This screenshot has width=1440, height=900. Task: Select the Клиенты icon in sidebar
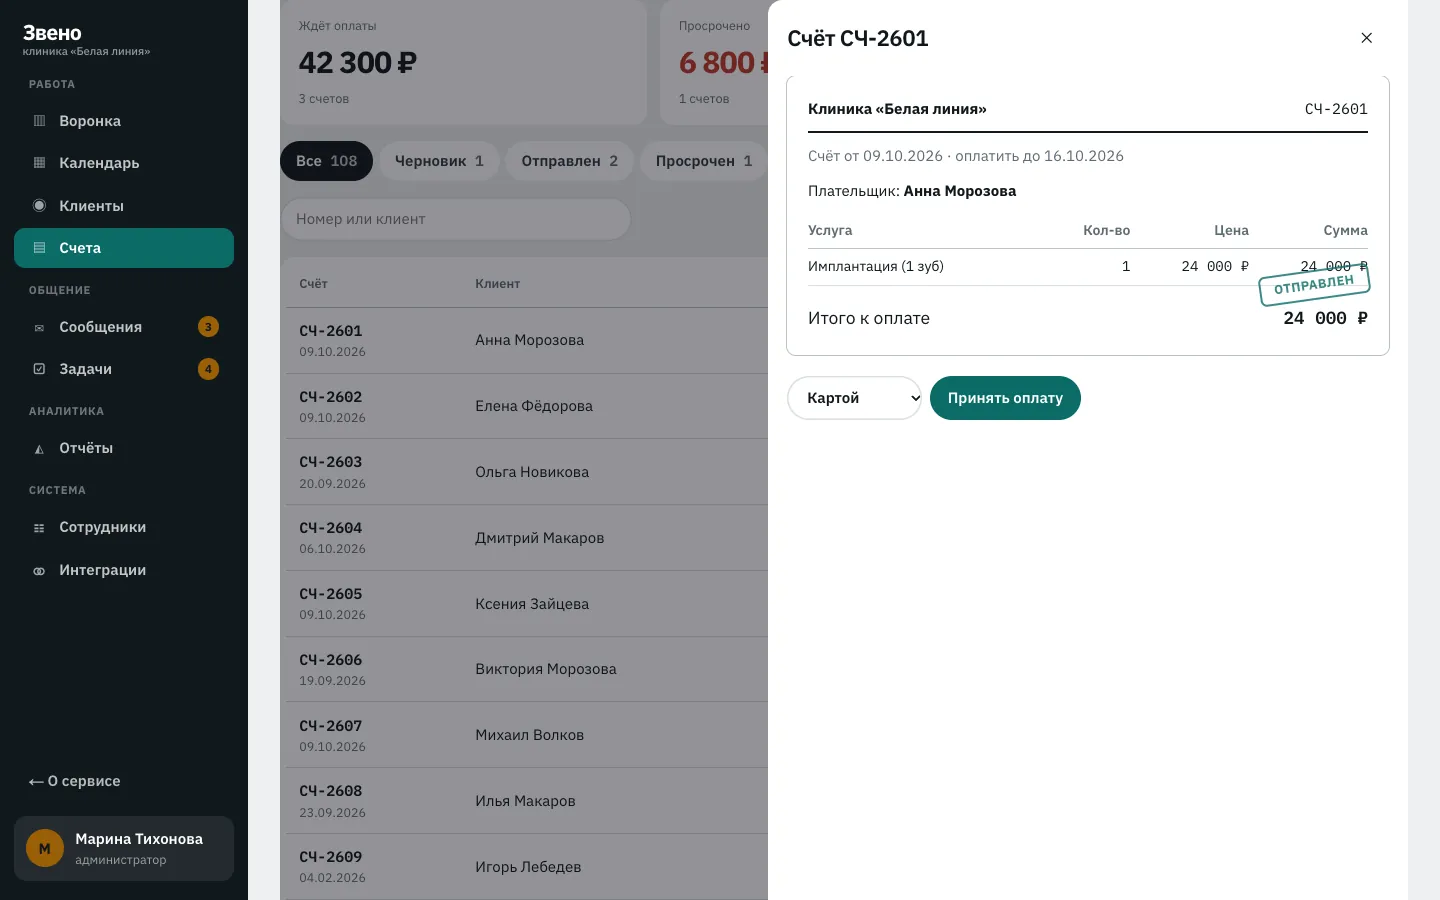pyautogui.click(x=39, y=206)
